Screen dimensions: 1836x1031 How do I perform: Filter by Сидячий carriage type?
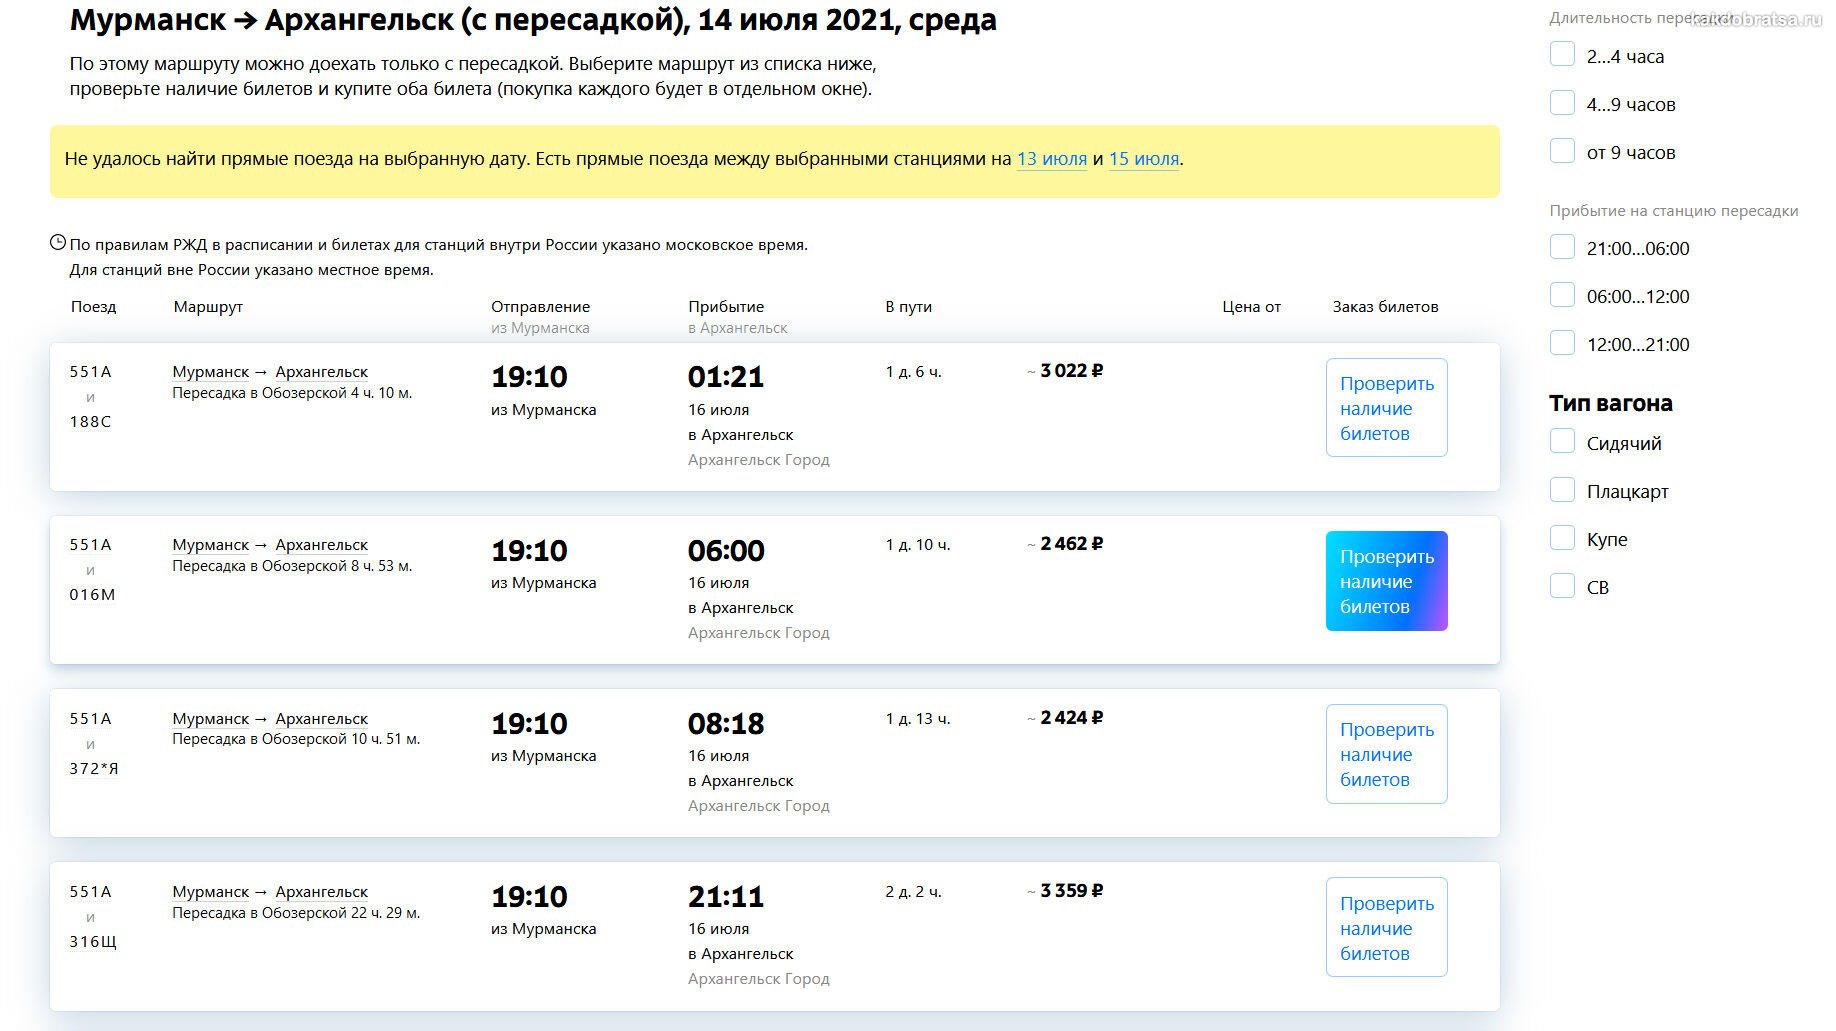[x=1562, y=442]
